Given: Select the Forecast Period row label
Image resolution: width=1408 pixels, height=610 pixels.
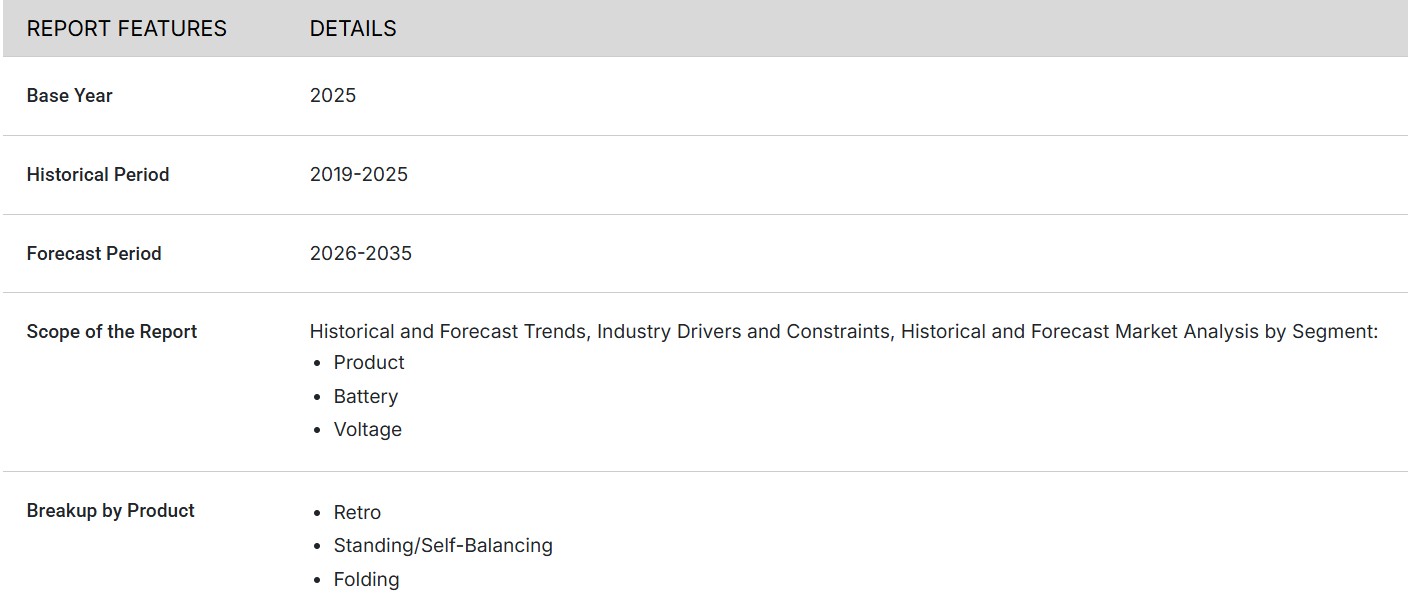Looking at the screenshot, I should tap(94, 254).
